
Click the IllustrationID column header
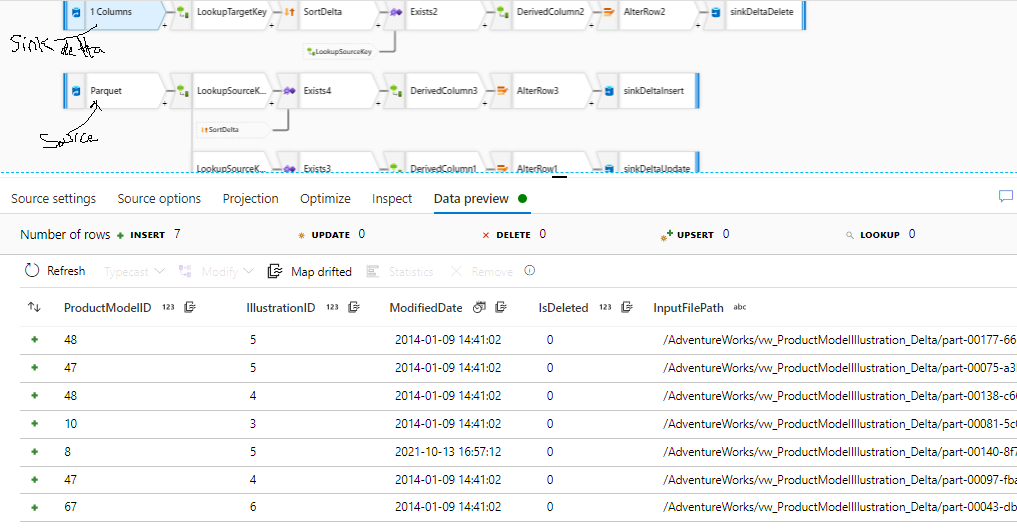coord(281,308)
